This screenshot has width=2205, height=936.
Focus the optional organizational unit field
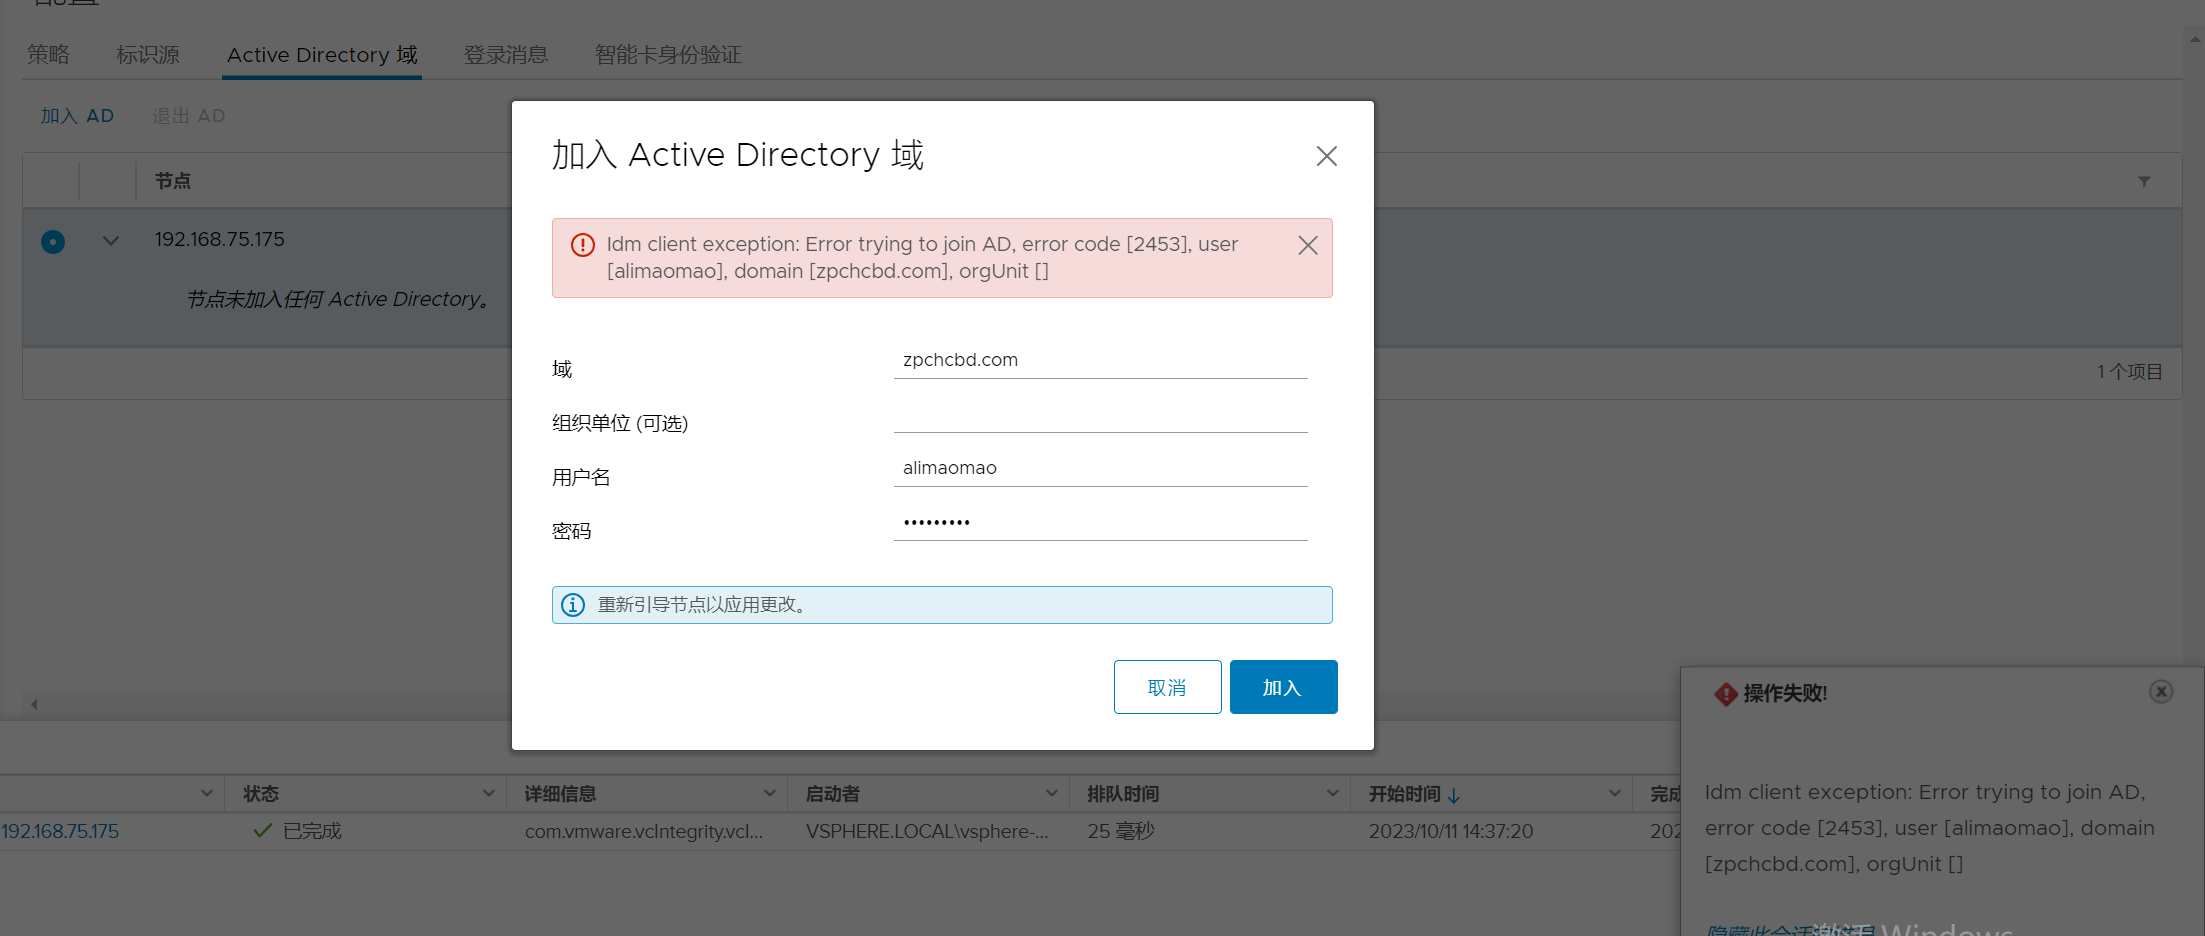point(1100,414)
